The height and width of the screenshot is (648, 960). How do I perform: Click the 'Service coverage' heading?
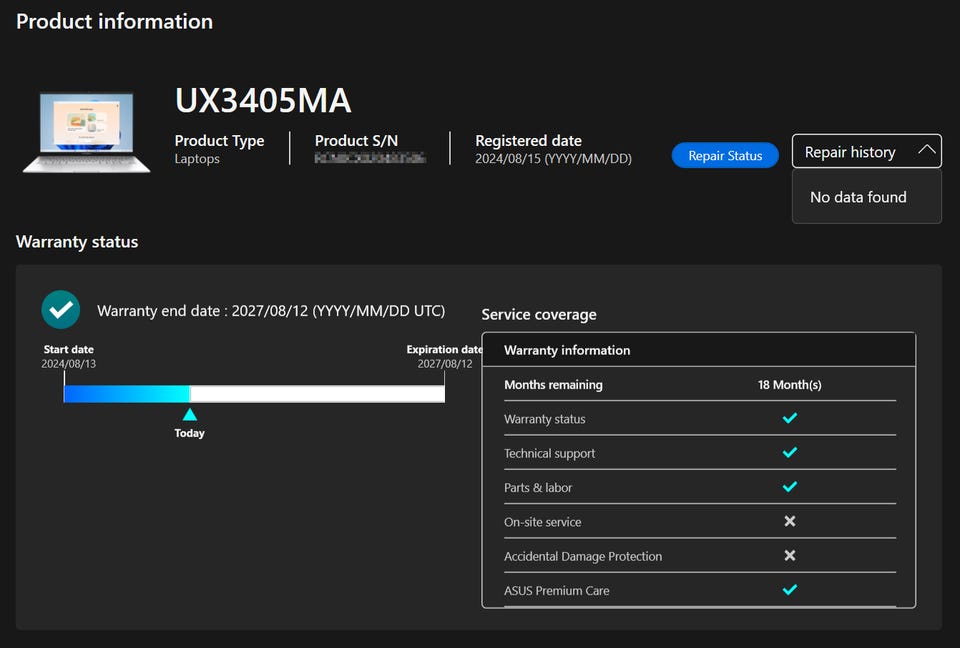click(x=539, y=315)
